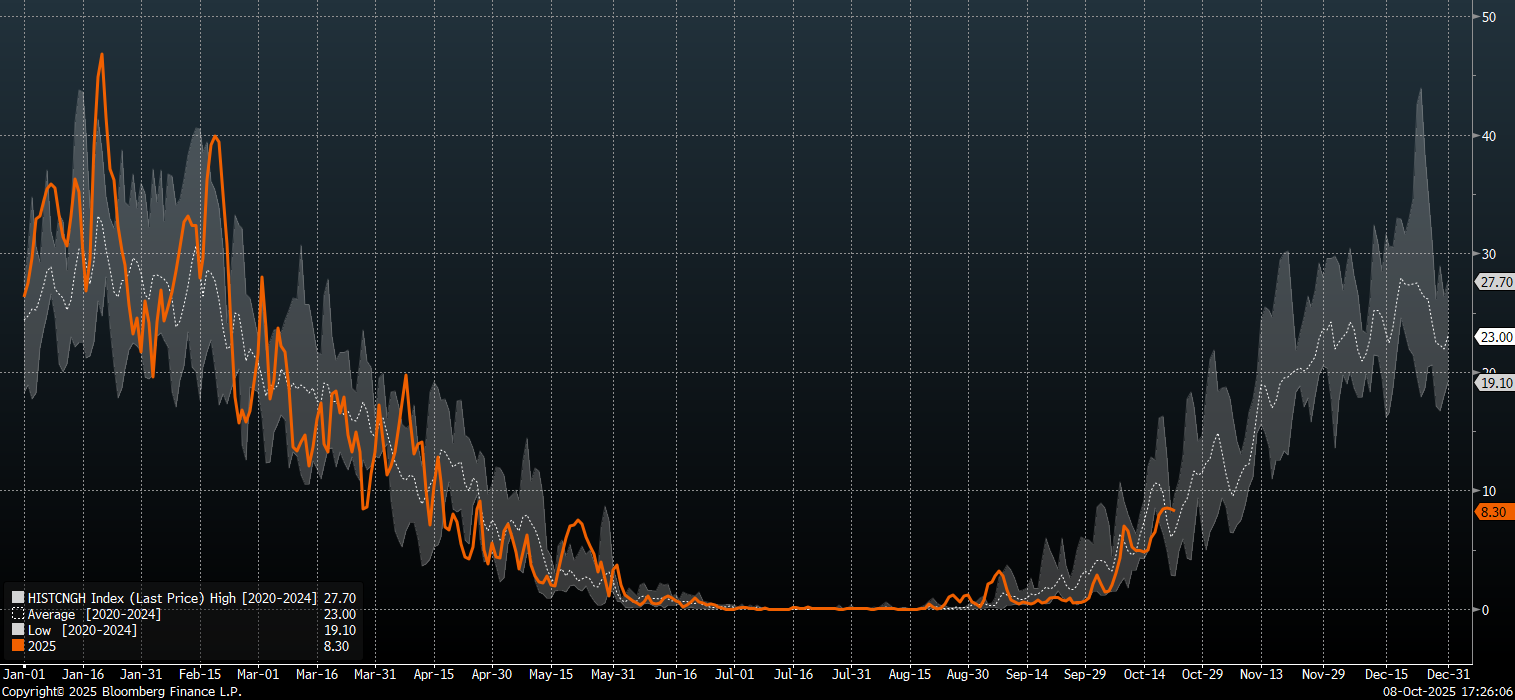Click the dashed Average legend swatch
The height and width of the screenshot is (700, 1515).
point(18,614)
